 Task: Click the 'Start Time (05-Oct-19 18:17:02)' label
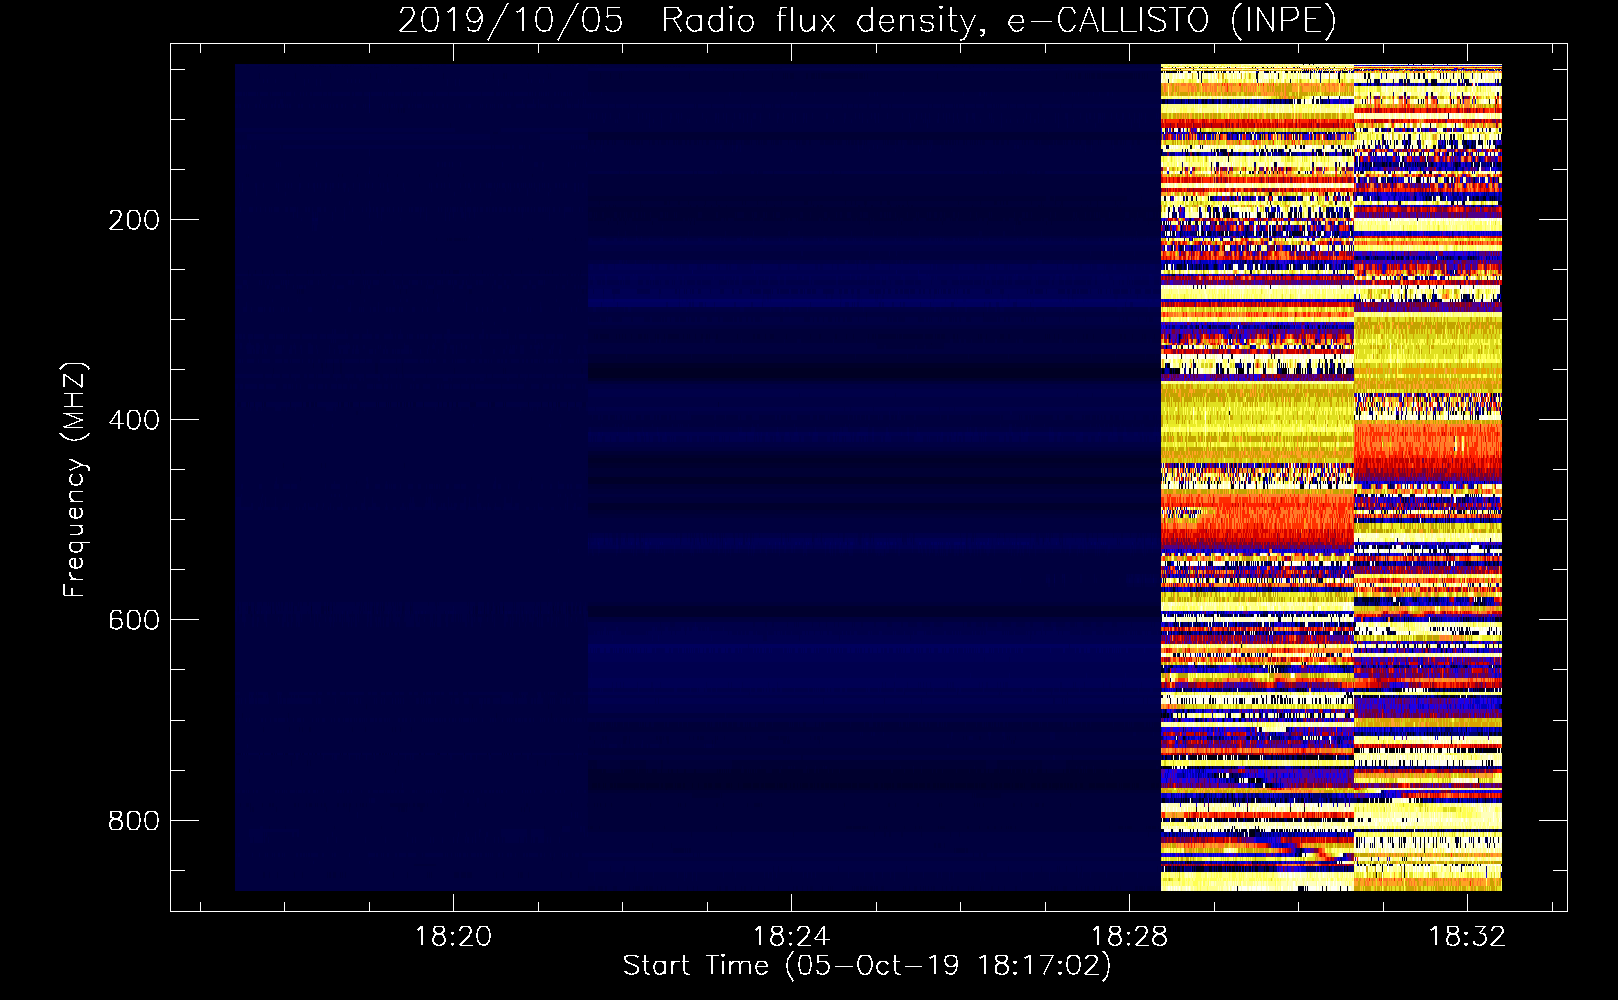867,966
